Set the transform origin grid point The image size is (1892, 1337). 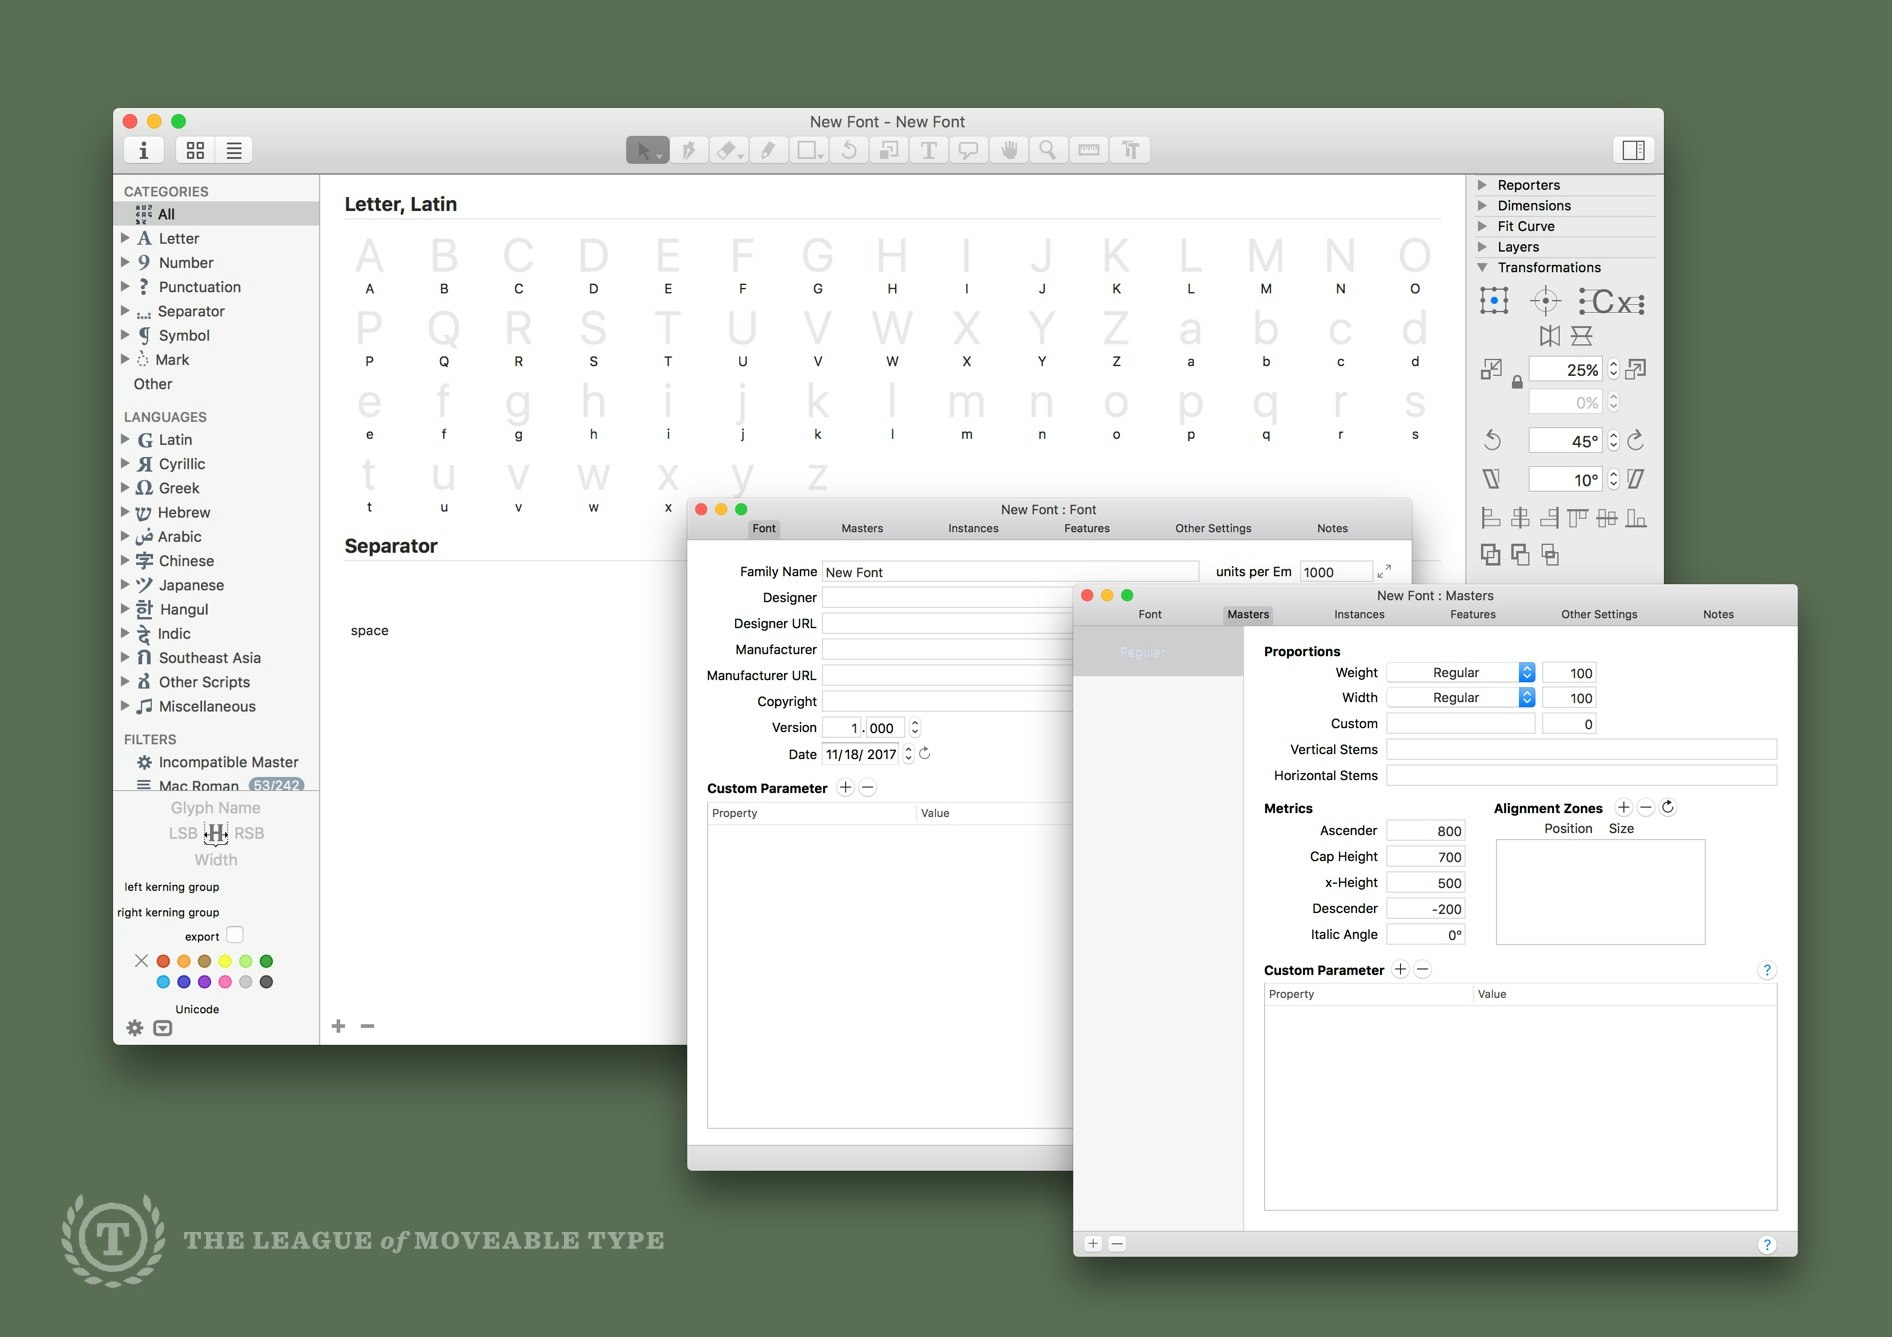[x=1494, y=301]
